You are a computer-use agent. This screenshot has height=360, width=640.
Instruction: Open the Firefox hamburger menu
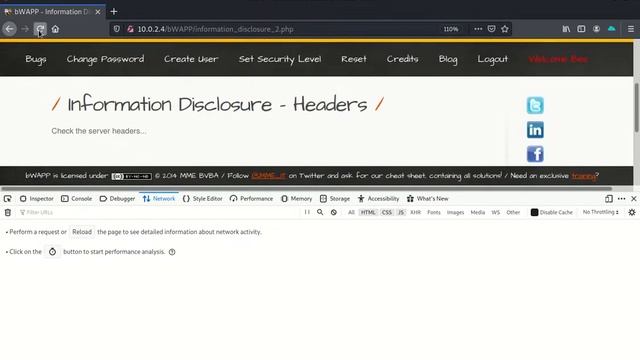click(x=631, y=29)
